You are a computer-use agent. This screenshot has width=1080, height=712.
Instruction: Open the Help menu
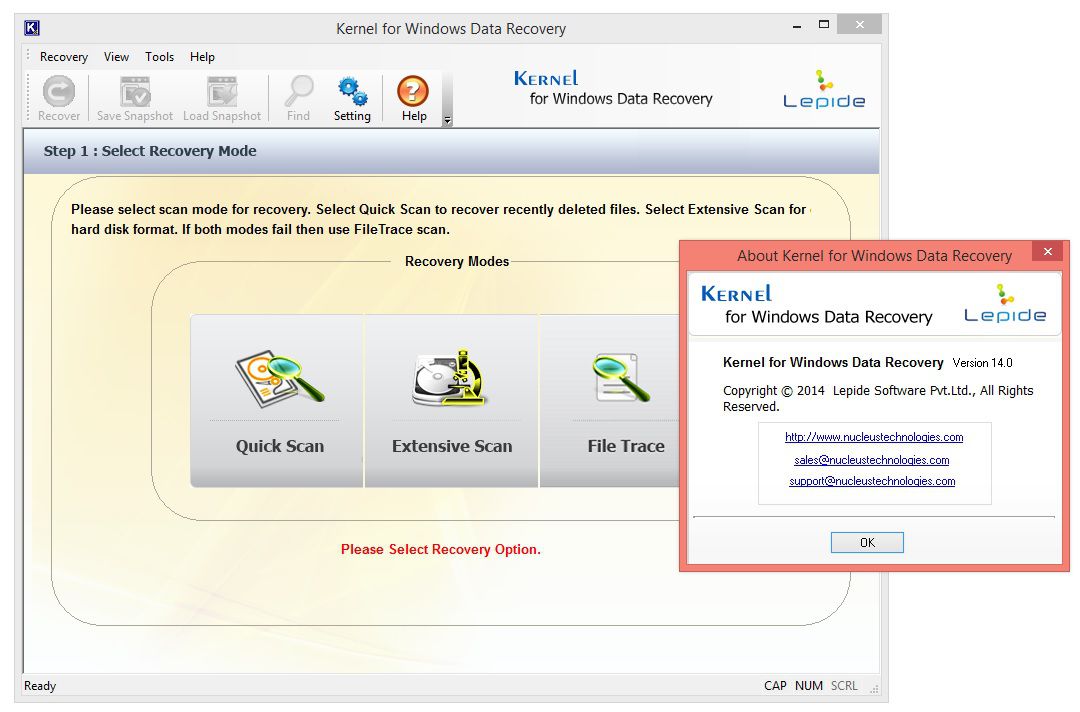click(x=202, y=57)
